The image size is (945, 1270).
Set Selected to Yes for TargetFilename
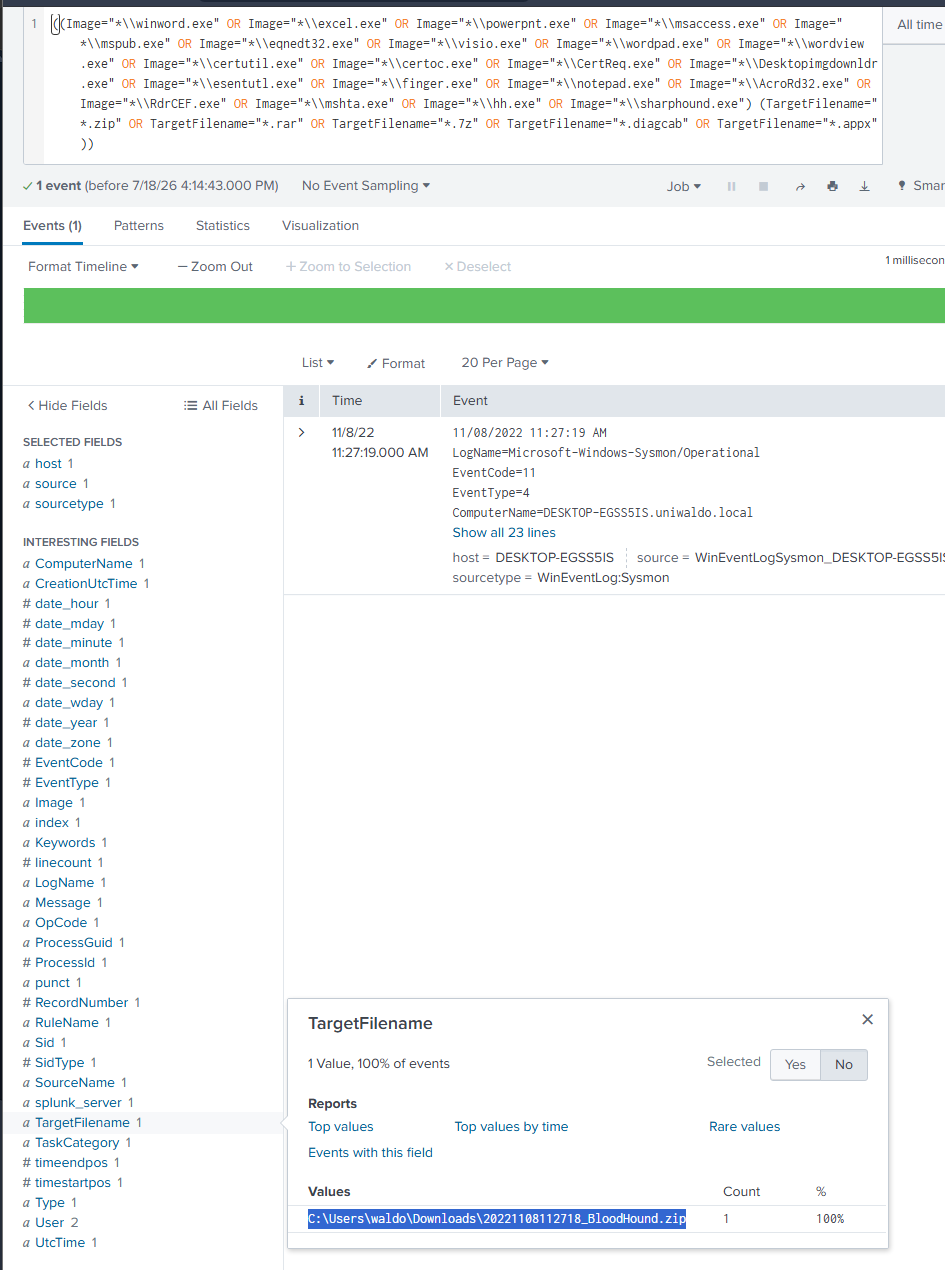[x=795, y=1064]
